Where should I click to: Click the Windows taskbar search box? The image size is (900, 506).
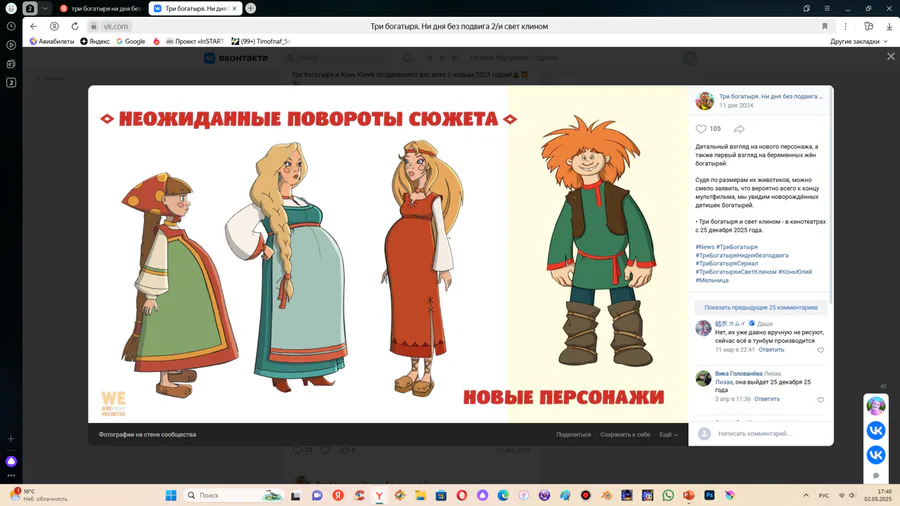[234, 495]
